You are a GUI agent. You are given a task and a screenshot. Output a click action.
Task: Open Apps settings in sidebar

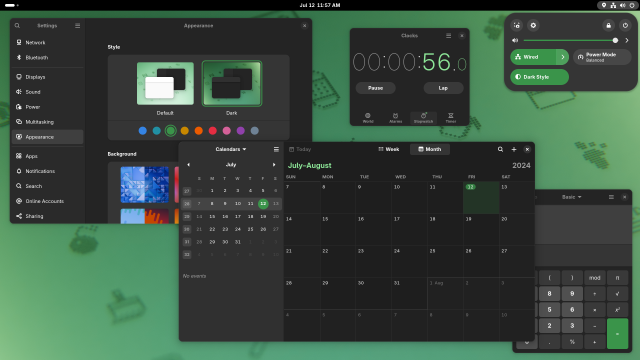point(47,156)
